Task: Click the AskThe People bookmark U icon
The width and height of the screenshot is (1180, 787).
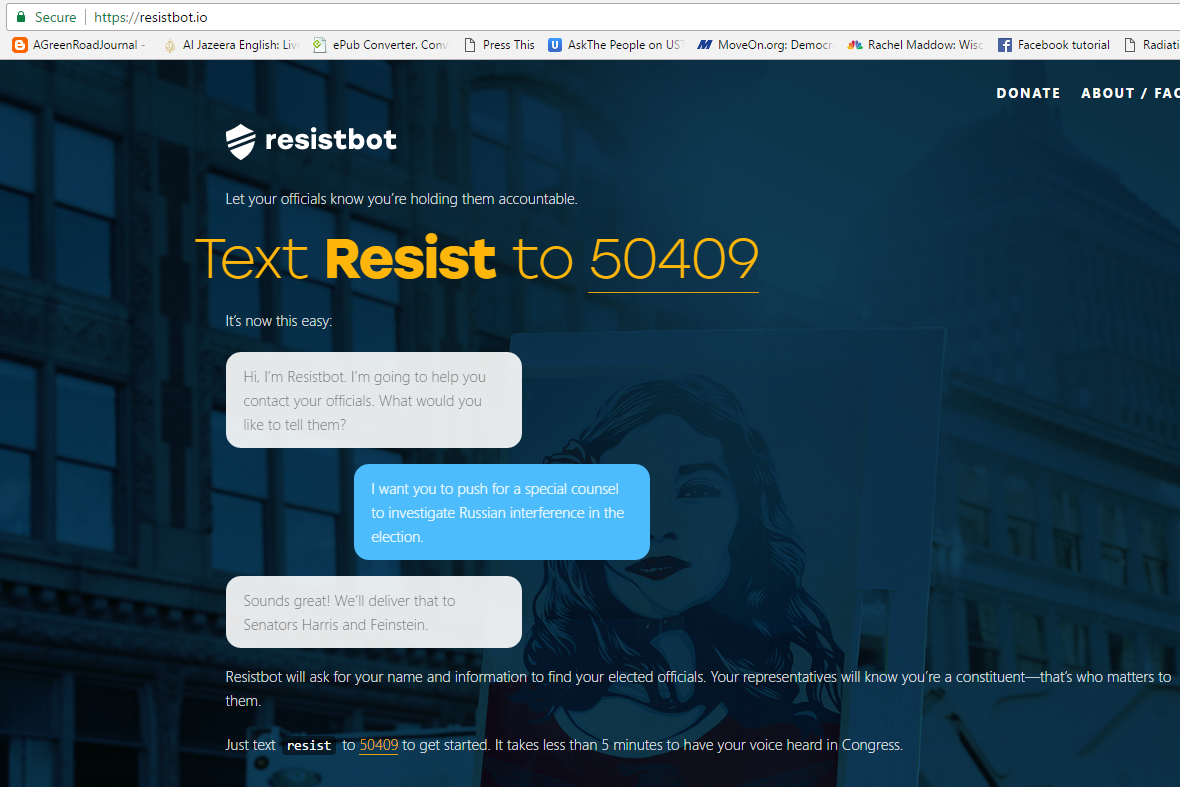Action: (555, 45)
